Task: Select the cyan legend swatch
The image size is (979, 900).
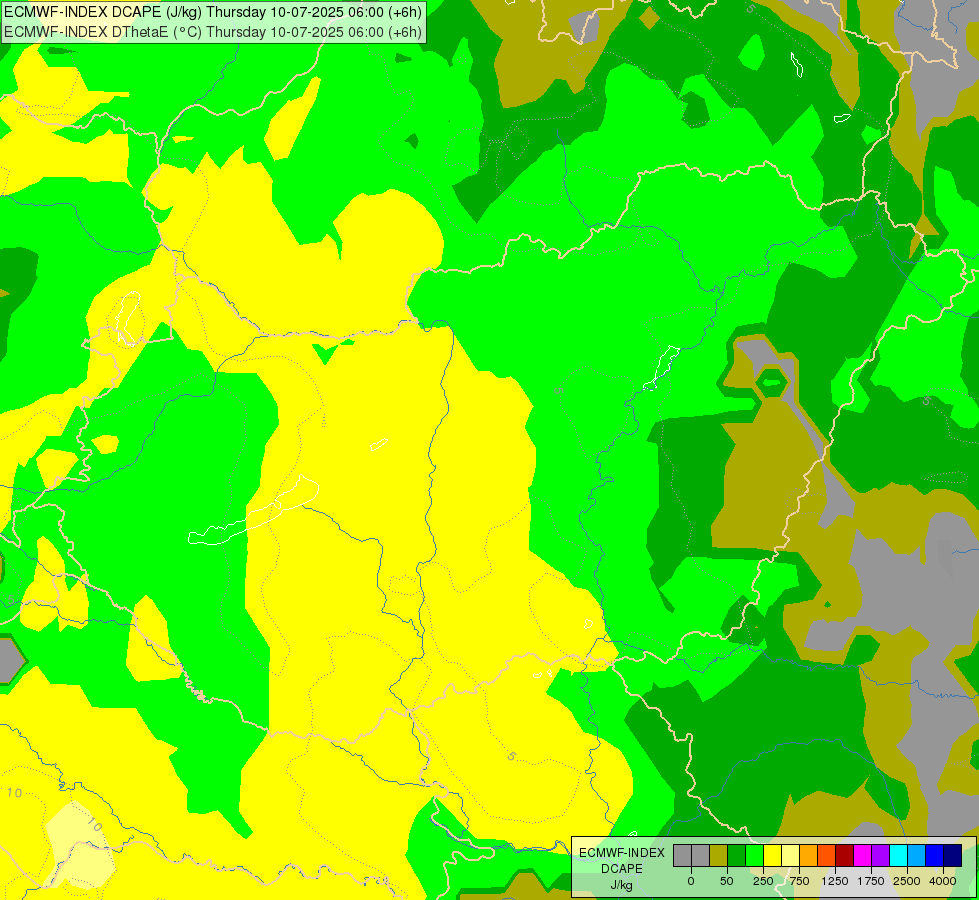Action: tap(898, 855)
